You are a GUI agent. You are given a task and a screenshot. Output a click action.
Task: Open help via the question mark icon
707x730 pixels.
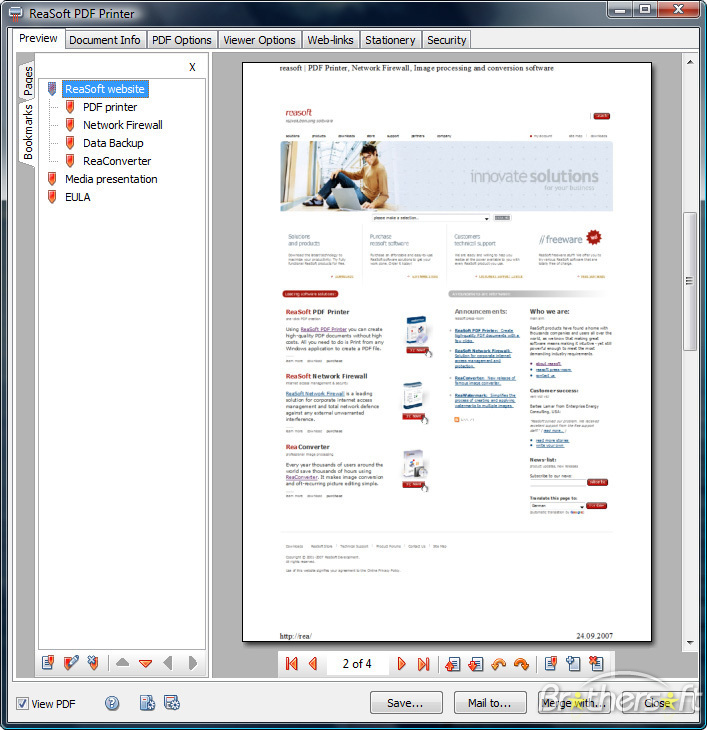(x=112, y=703)
